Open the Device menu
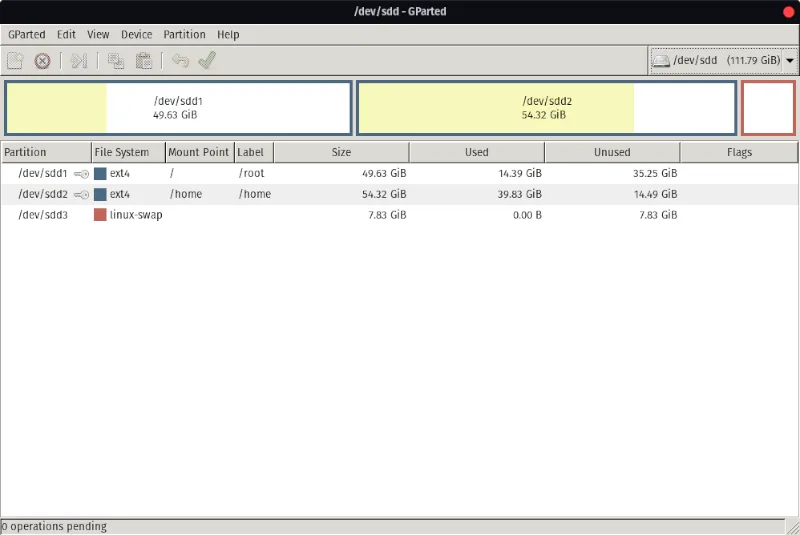The height and width of the screenshot is (535, 800). point(137,34)
